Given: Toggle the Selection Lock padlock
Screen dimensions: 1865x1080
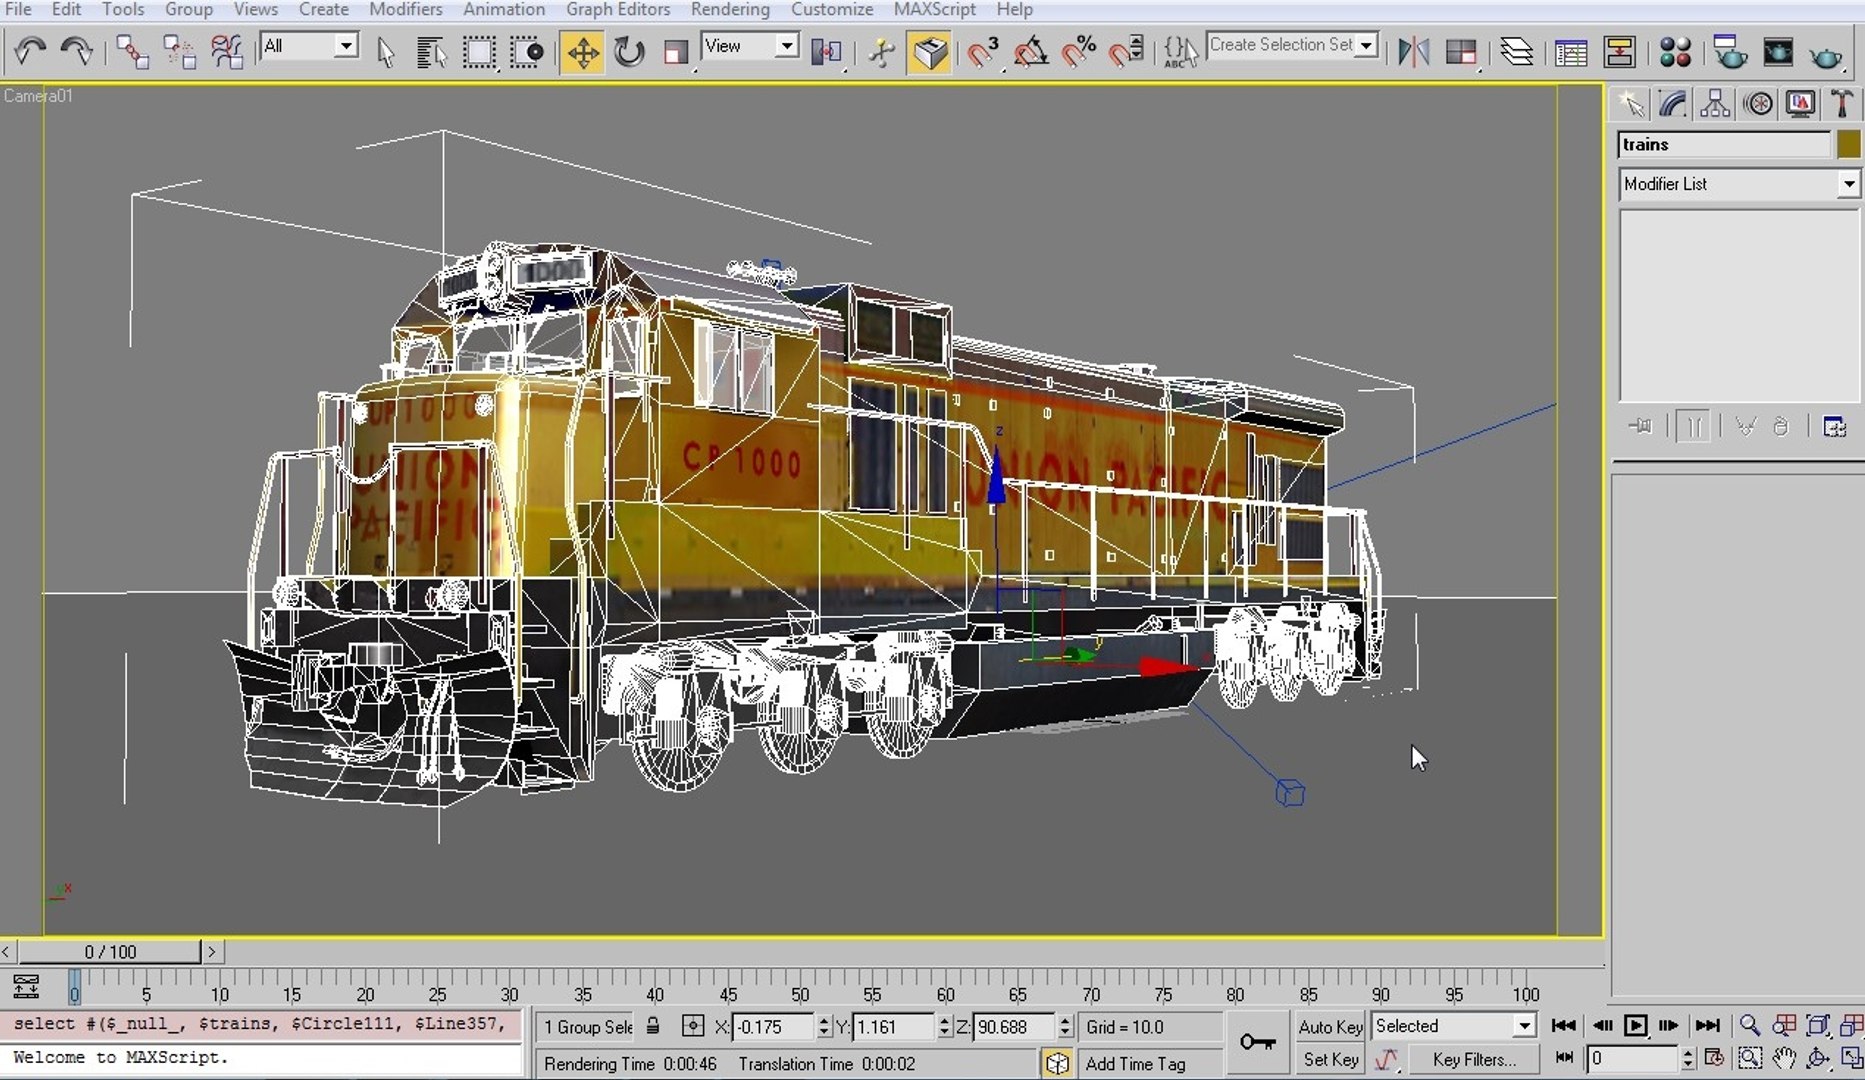Looking at the screenshot, I should click(653, 1026).
